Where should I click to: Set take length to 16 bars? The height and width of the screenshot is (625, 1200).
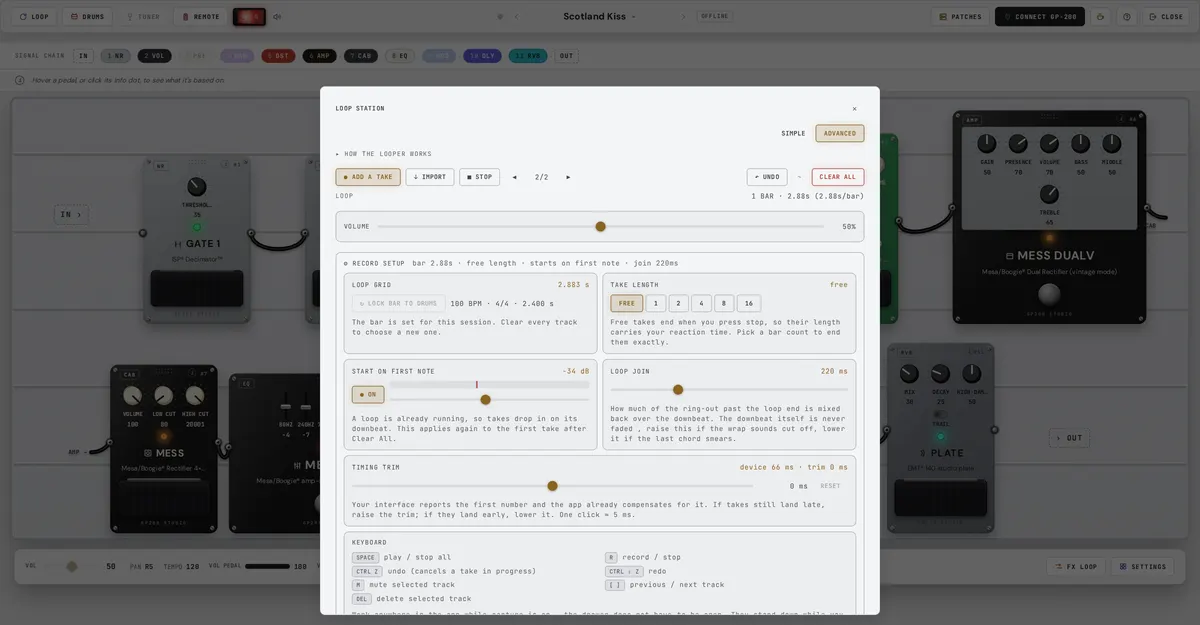click(x=749, y=303)
